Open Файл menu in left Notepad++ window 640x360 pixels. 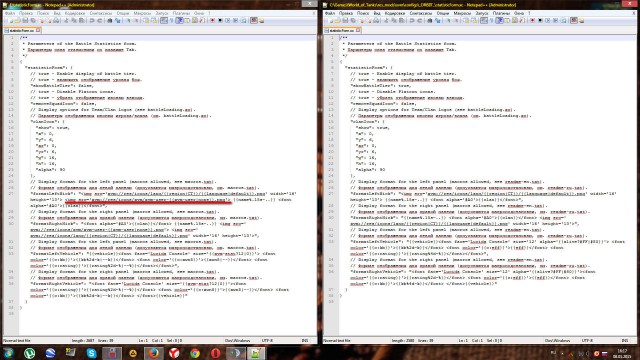click(9, 13)
